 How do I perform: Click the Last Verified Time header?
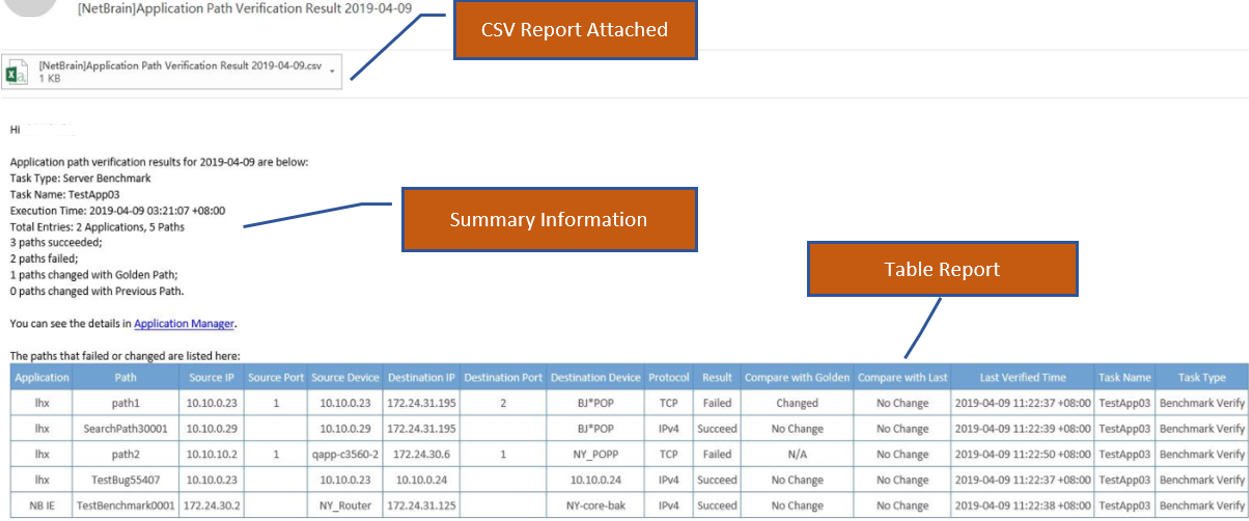[1023, 378]
